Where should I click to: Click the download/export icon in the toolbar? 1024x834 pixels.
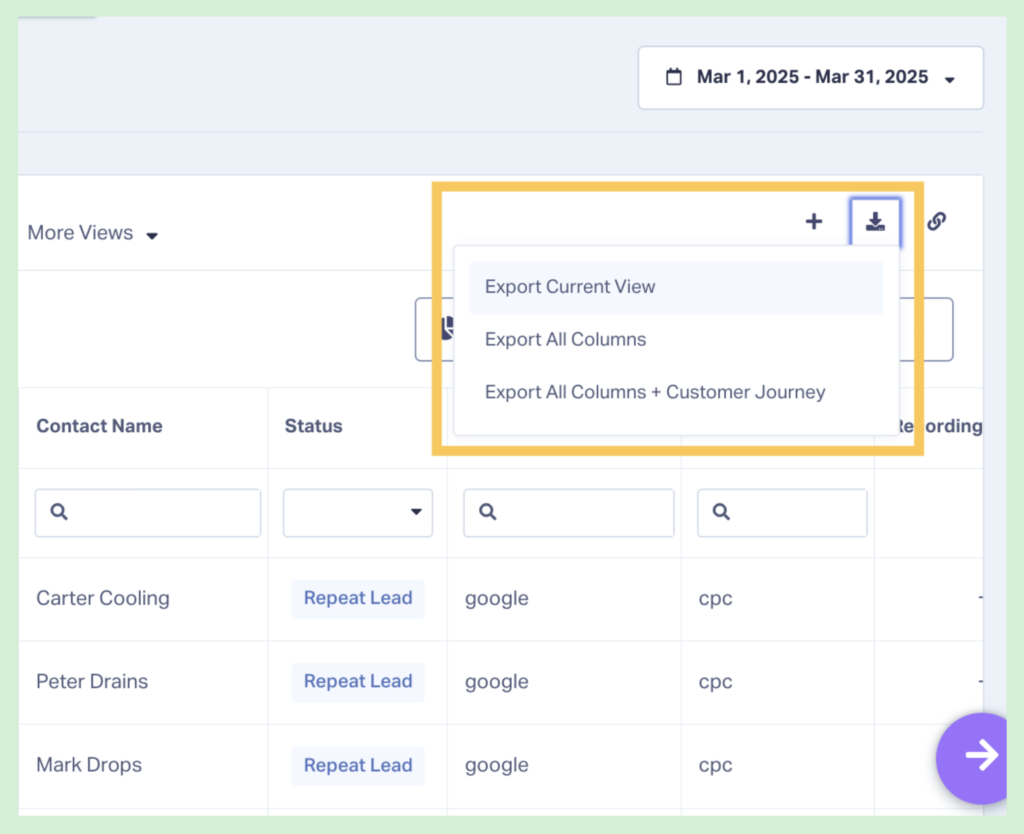(875, 221)
